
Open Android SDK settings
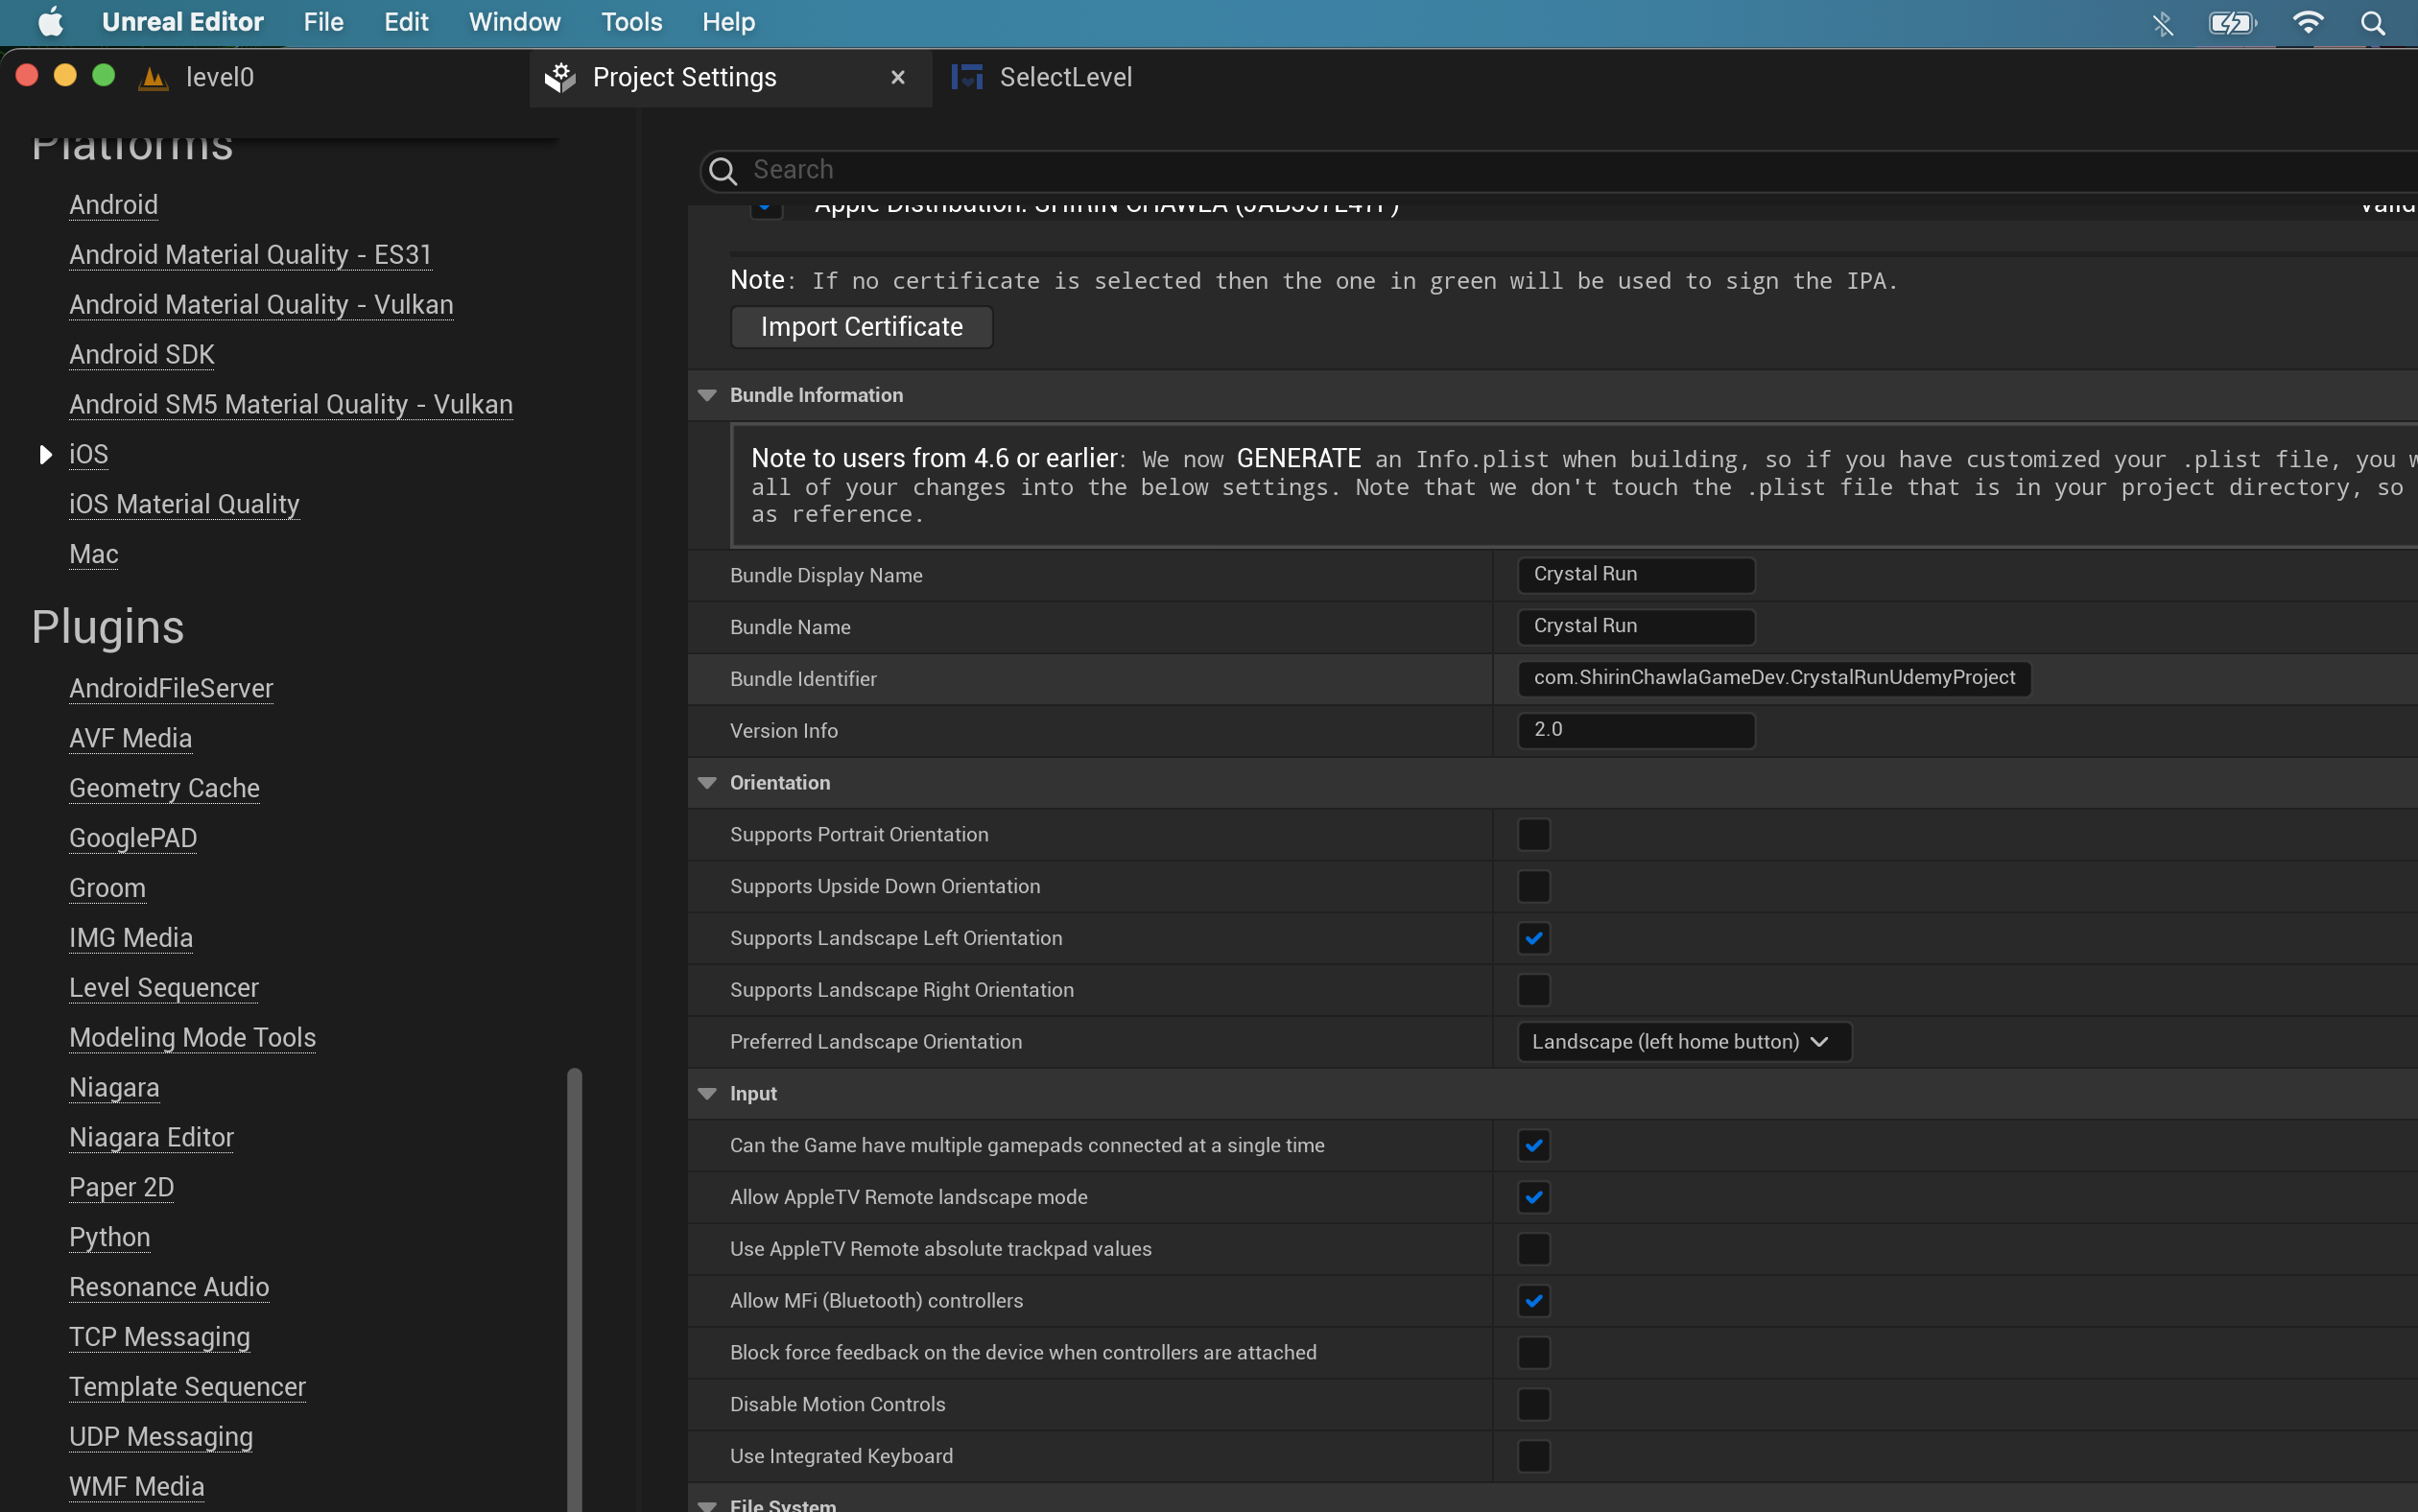pos(142,355)
